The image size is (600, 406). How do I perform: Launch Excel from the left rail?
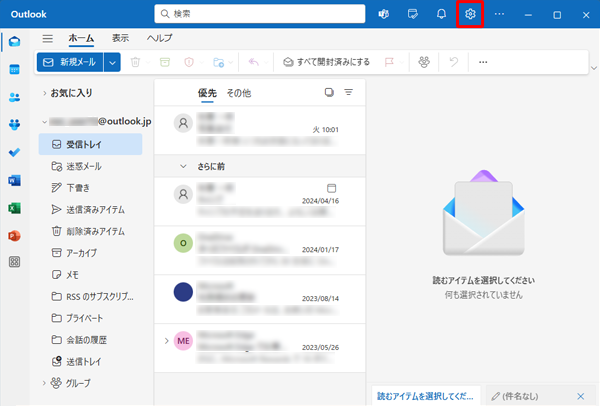pos(15,208)
